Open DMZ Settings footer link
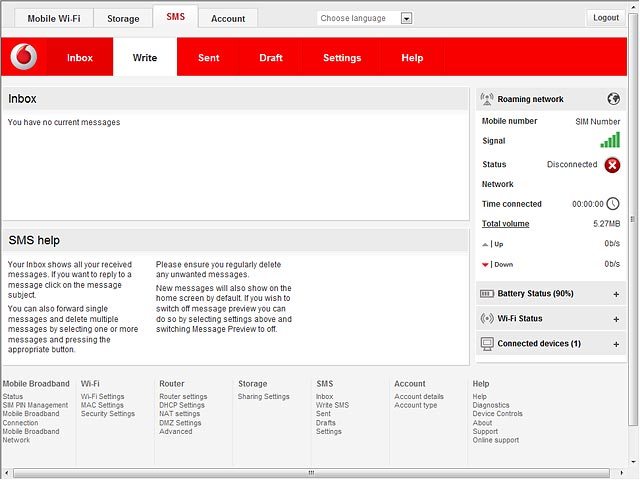The height and width of the screenshot is (480, 640). [180, 422]
